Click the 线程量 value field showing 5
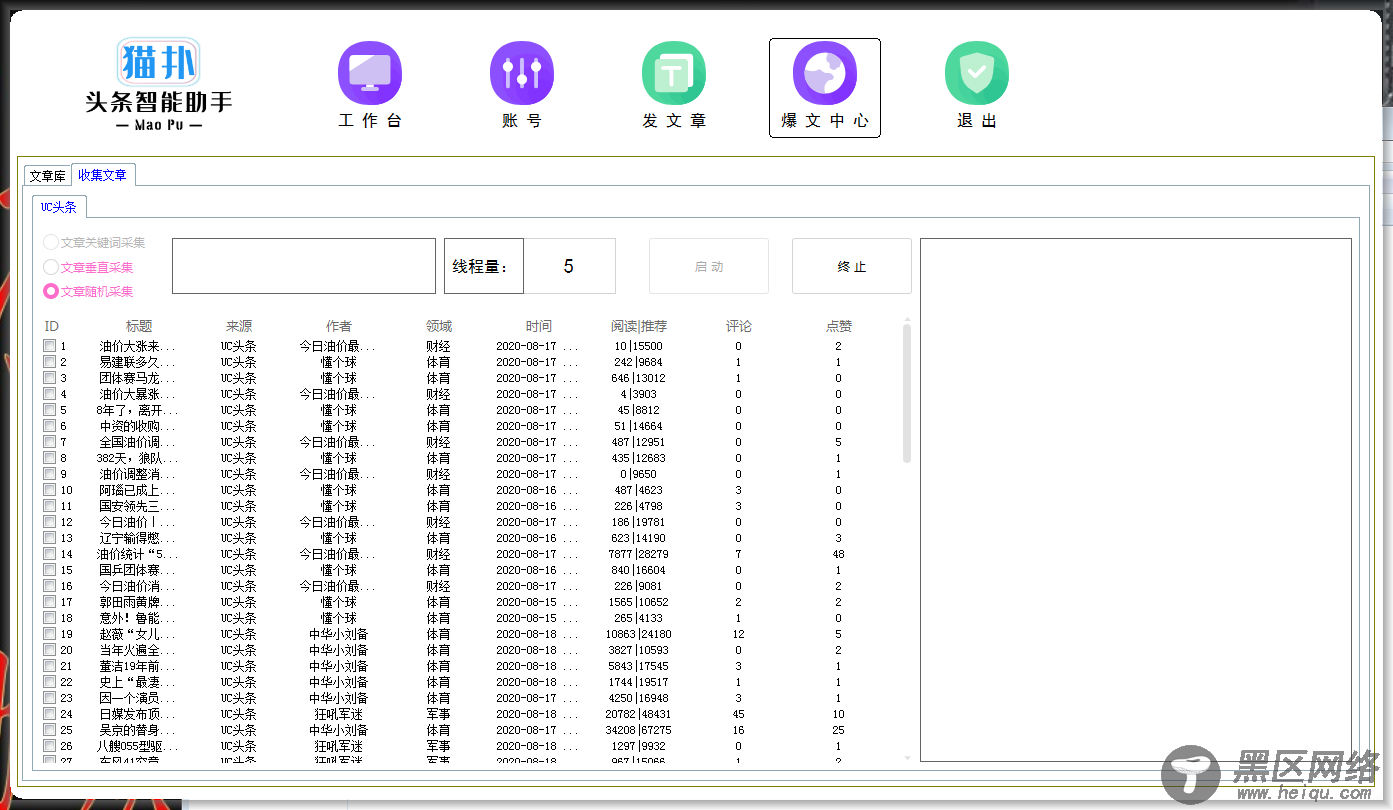The image size is (1393, 810). (569, 266)
